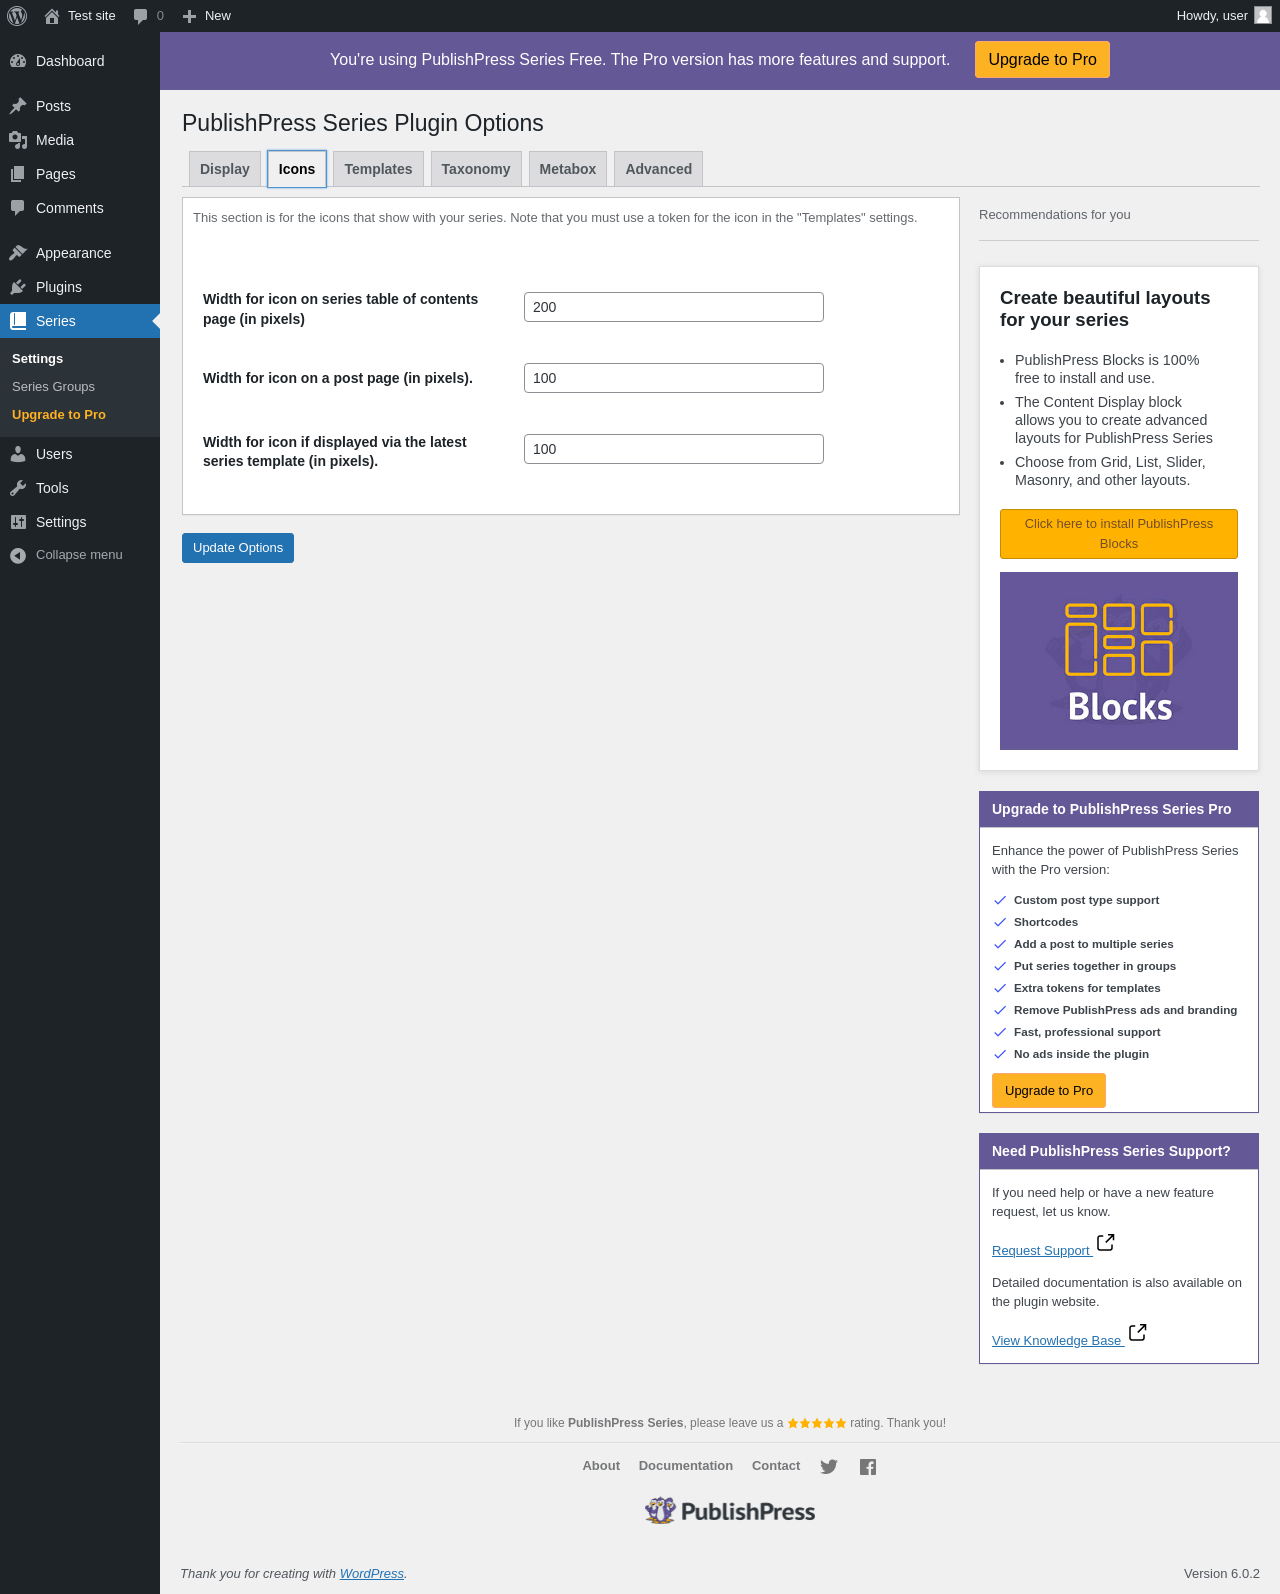The height and width of the screenshot is (1594, 1280).
Task: Click the Users person icon
Action: [18, 454]
